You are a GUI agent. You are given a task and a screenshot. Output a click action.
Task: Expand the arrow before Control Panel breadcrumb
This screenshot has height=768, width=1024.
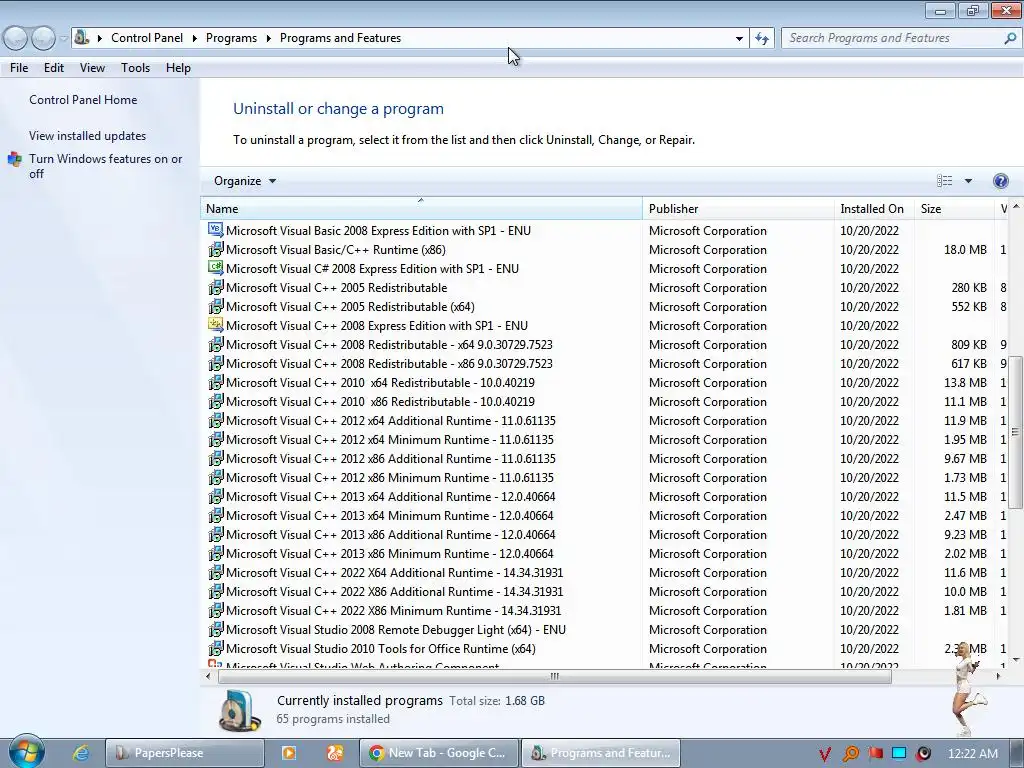(100, 38)
